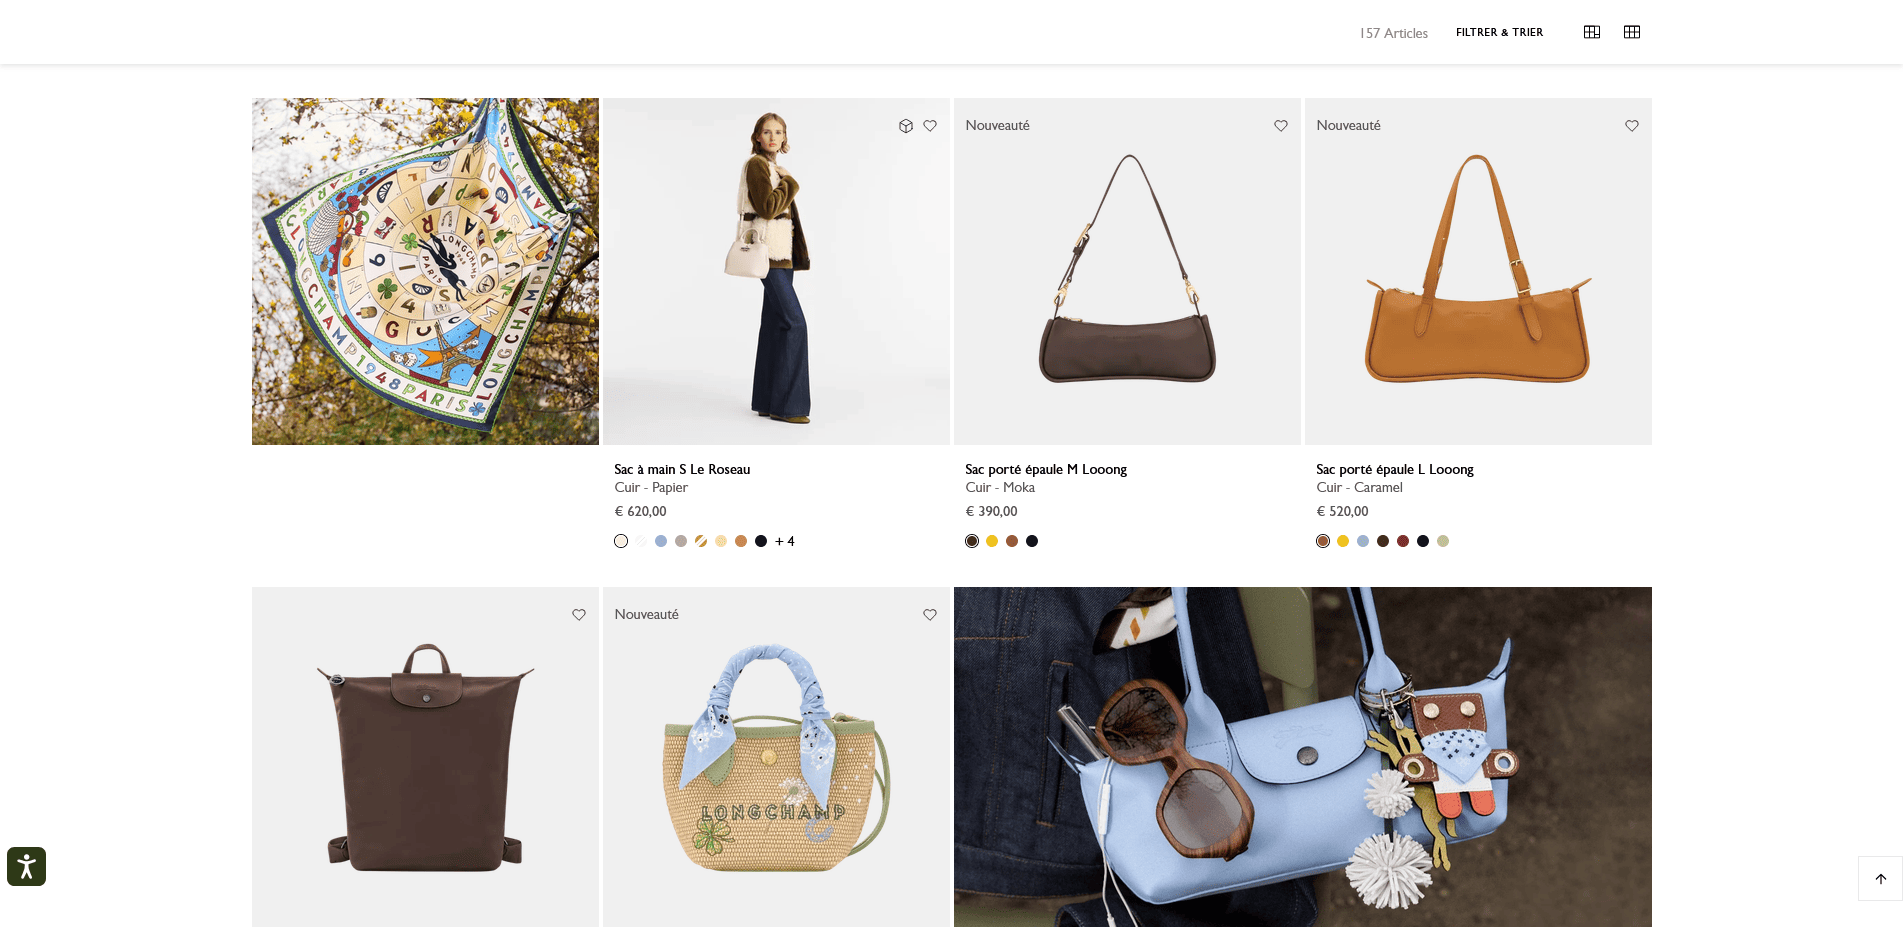Select Caramel swatch for Looong L
This screenshot has height=927, width=1903.
click(x=1323, y=541)
